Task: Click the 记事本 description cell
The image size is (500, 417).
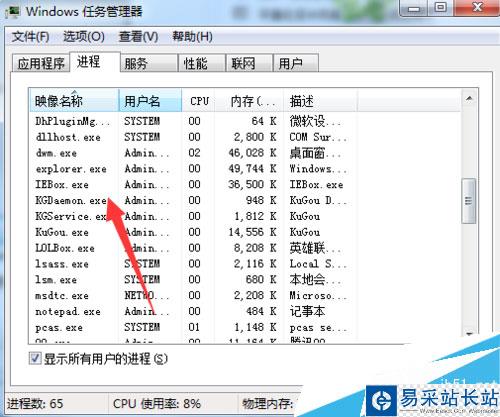Action: (x=307, y=312)
